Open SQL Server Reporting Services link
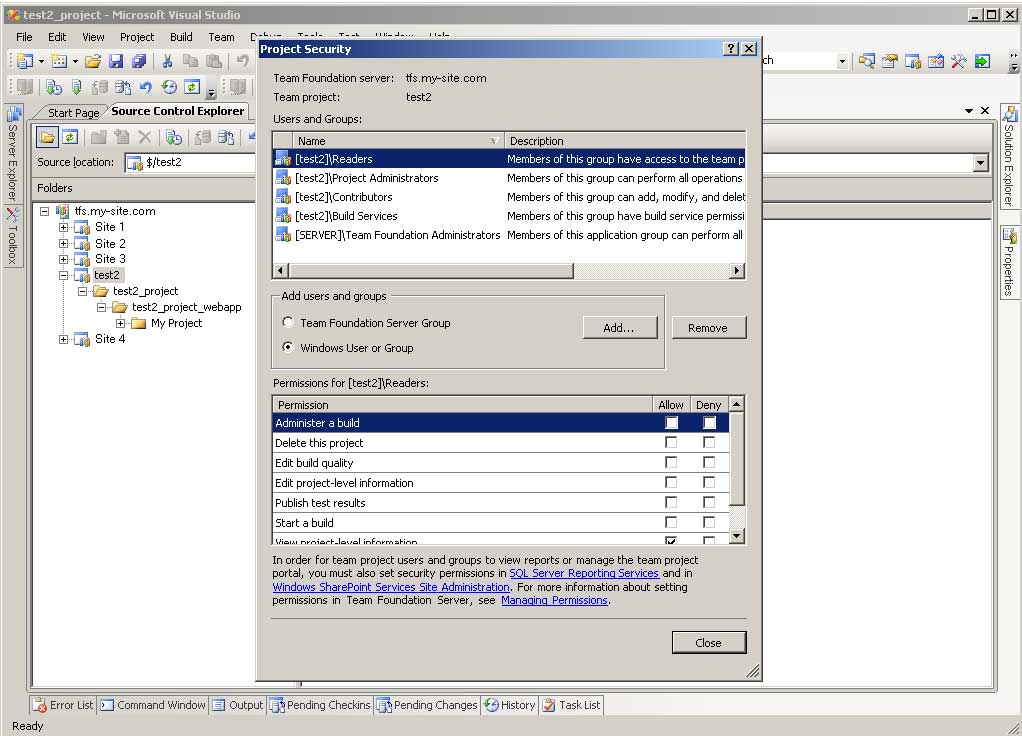This screenshot has width=1022, height=736. (584, 573)
